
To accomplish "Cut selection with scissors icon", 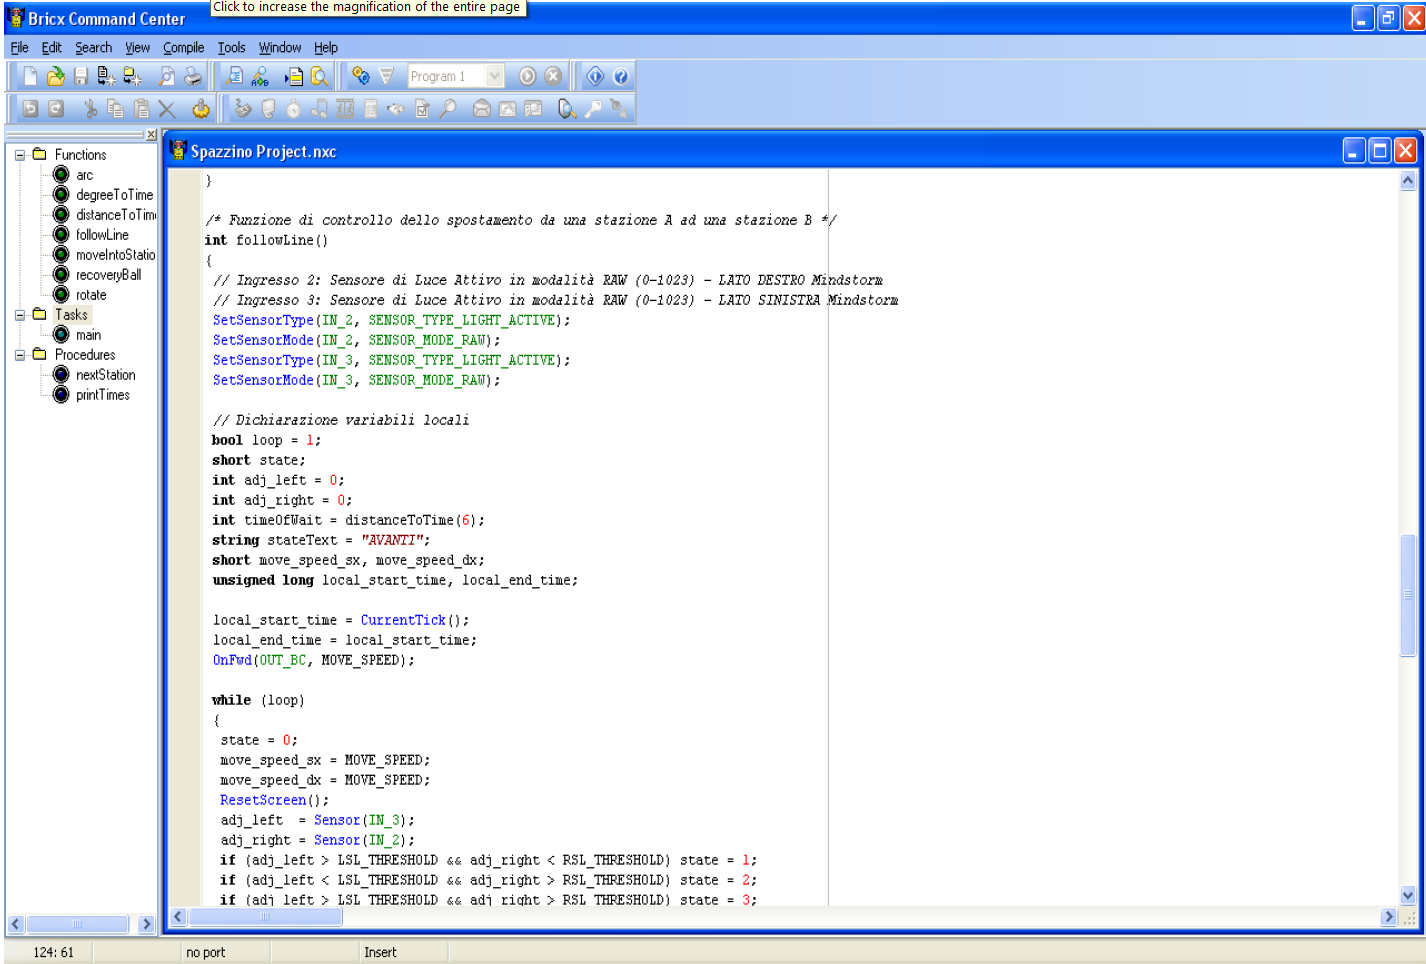I will click(91, 109).
